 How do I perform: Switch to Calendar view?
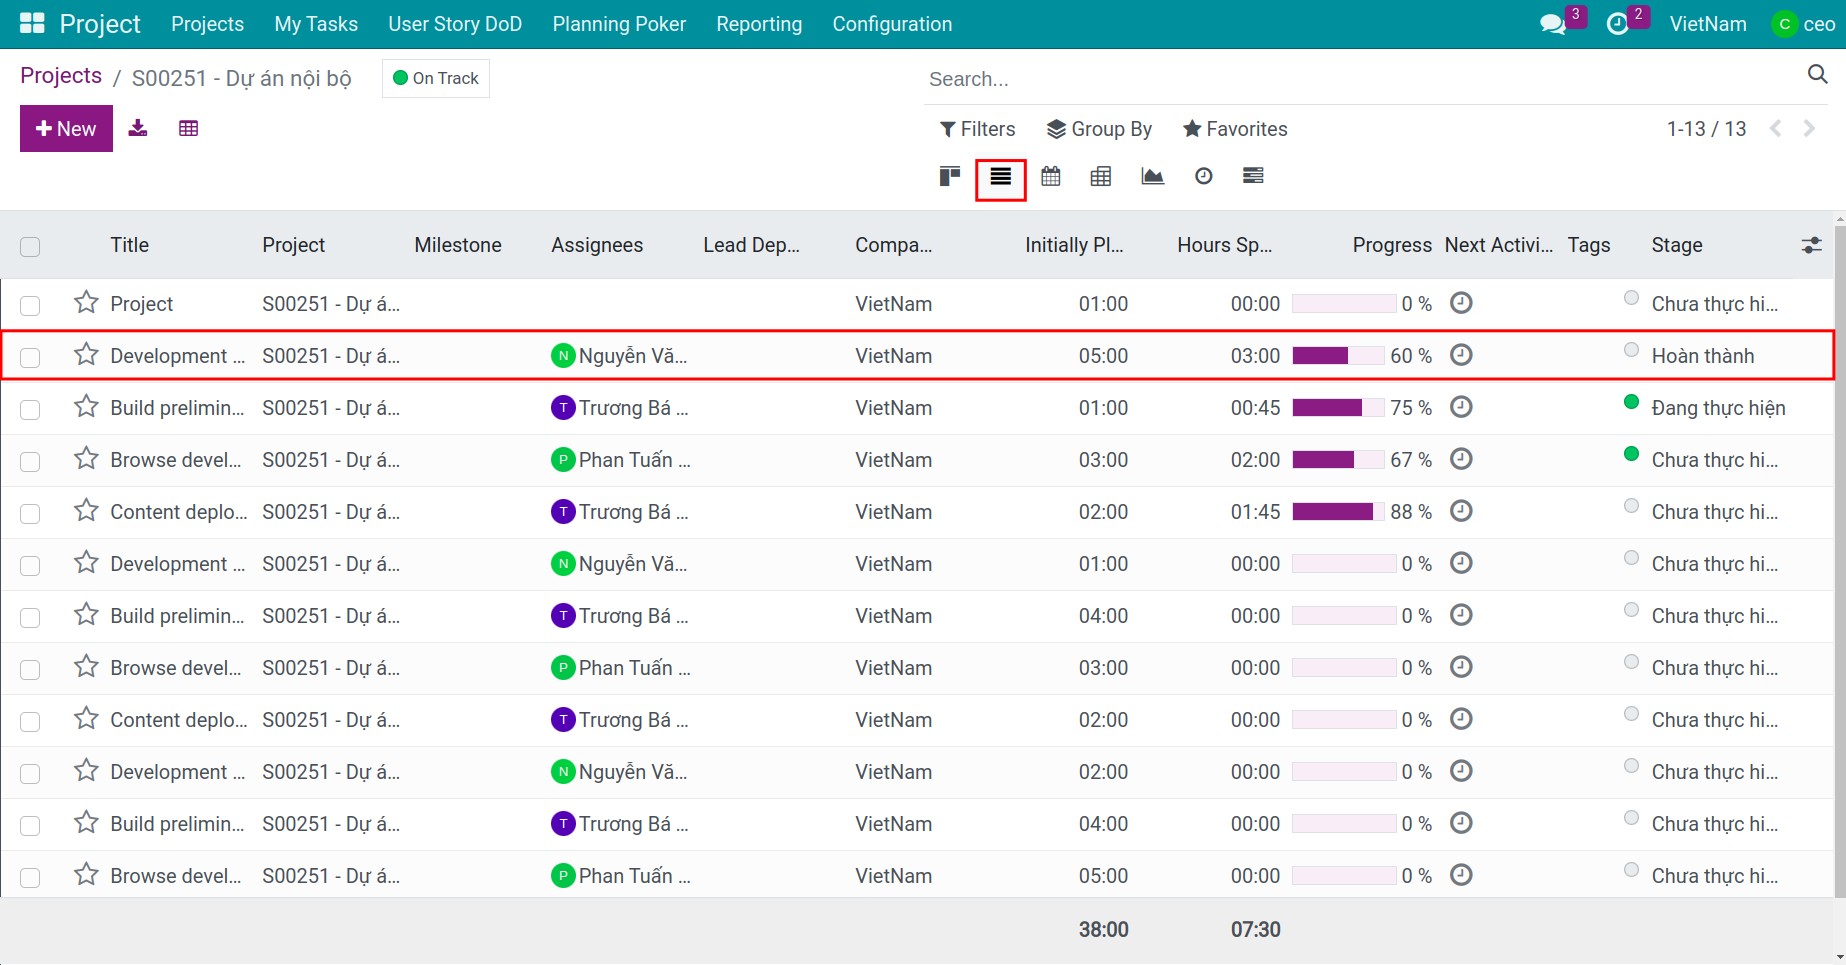tap(1051, 176)
